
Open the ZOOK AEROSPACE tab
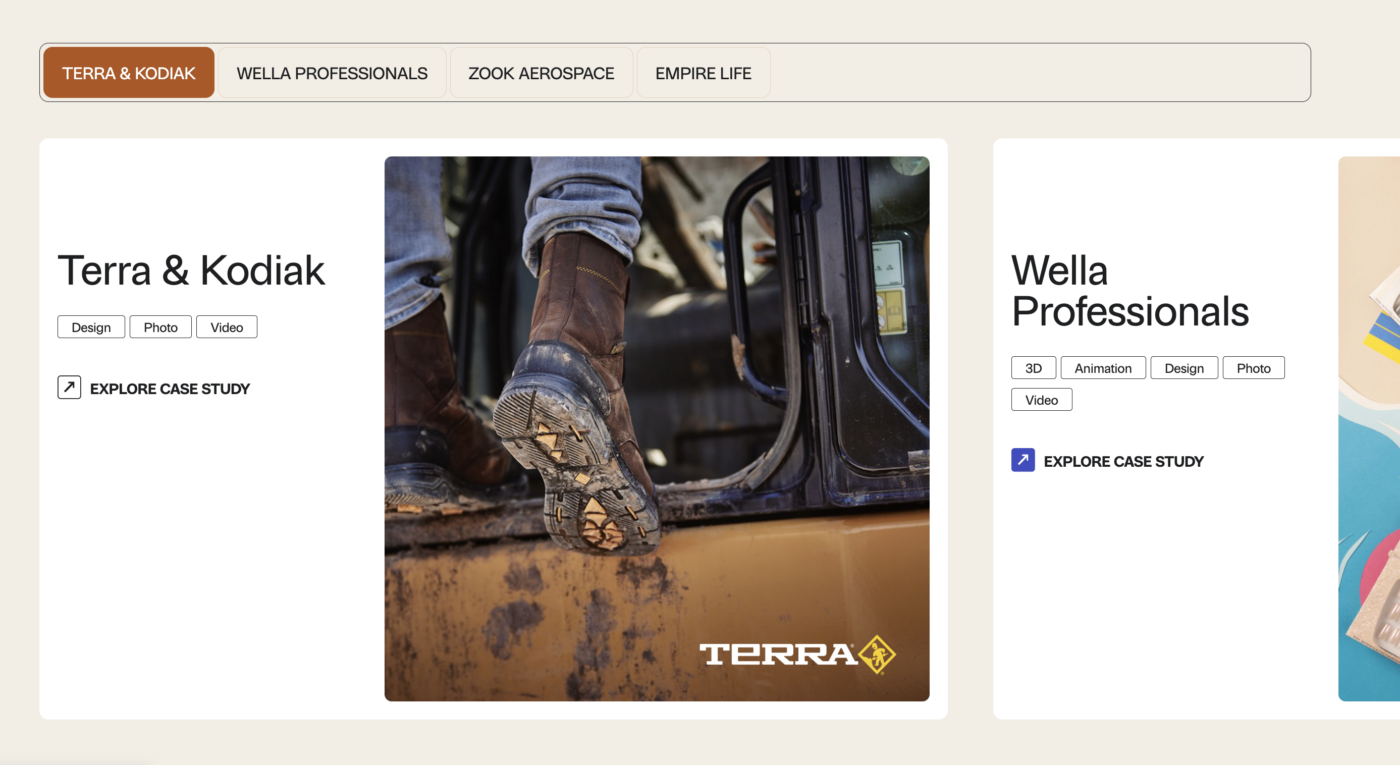coord(541,73)
